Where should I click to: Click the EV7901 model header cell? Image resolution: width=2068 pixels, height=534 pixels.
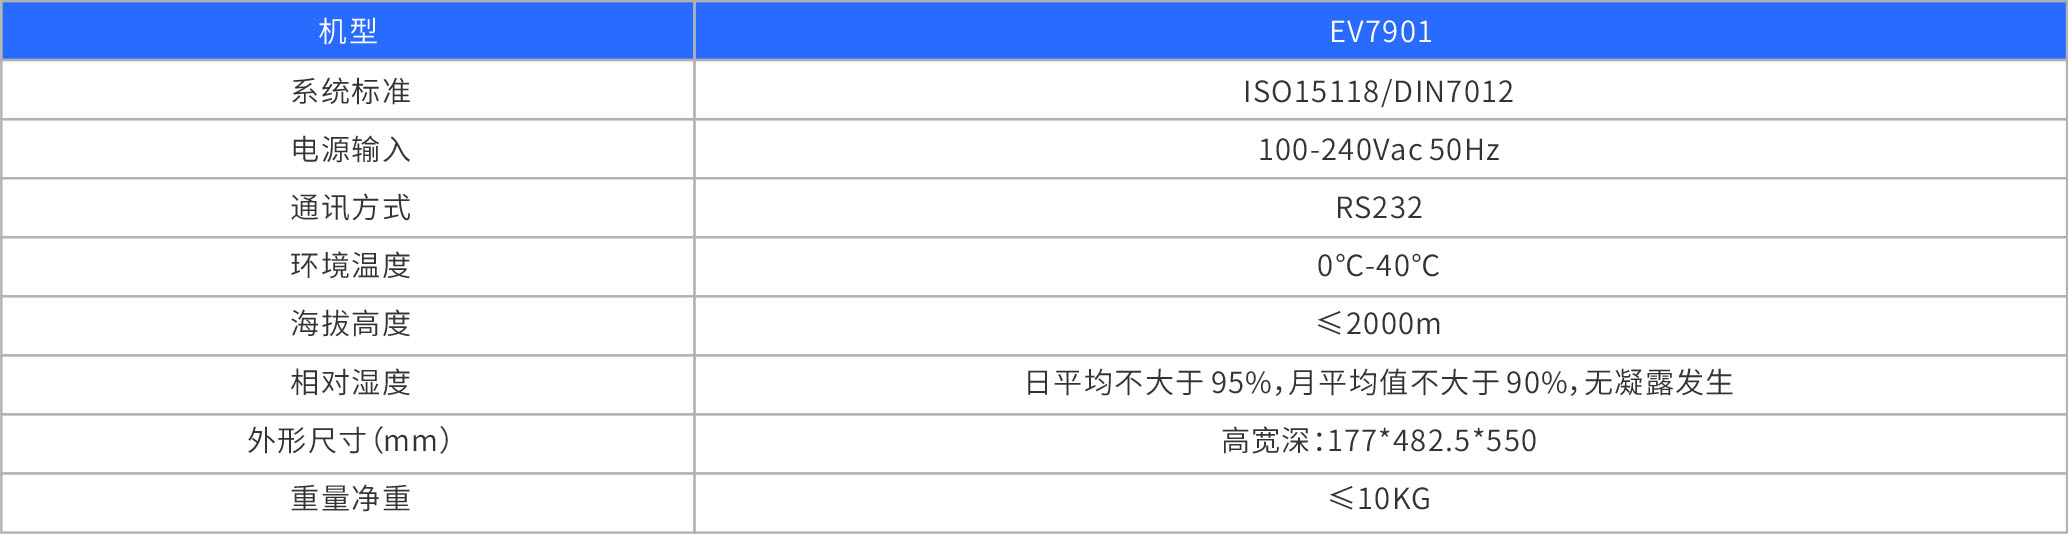[x=1380, y=31]
